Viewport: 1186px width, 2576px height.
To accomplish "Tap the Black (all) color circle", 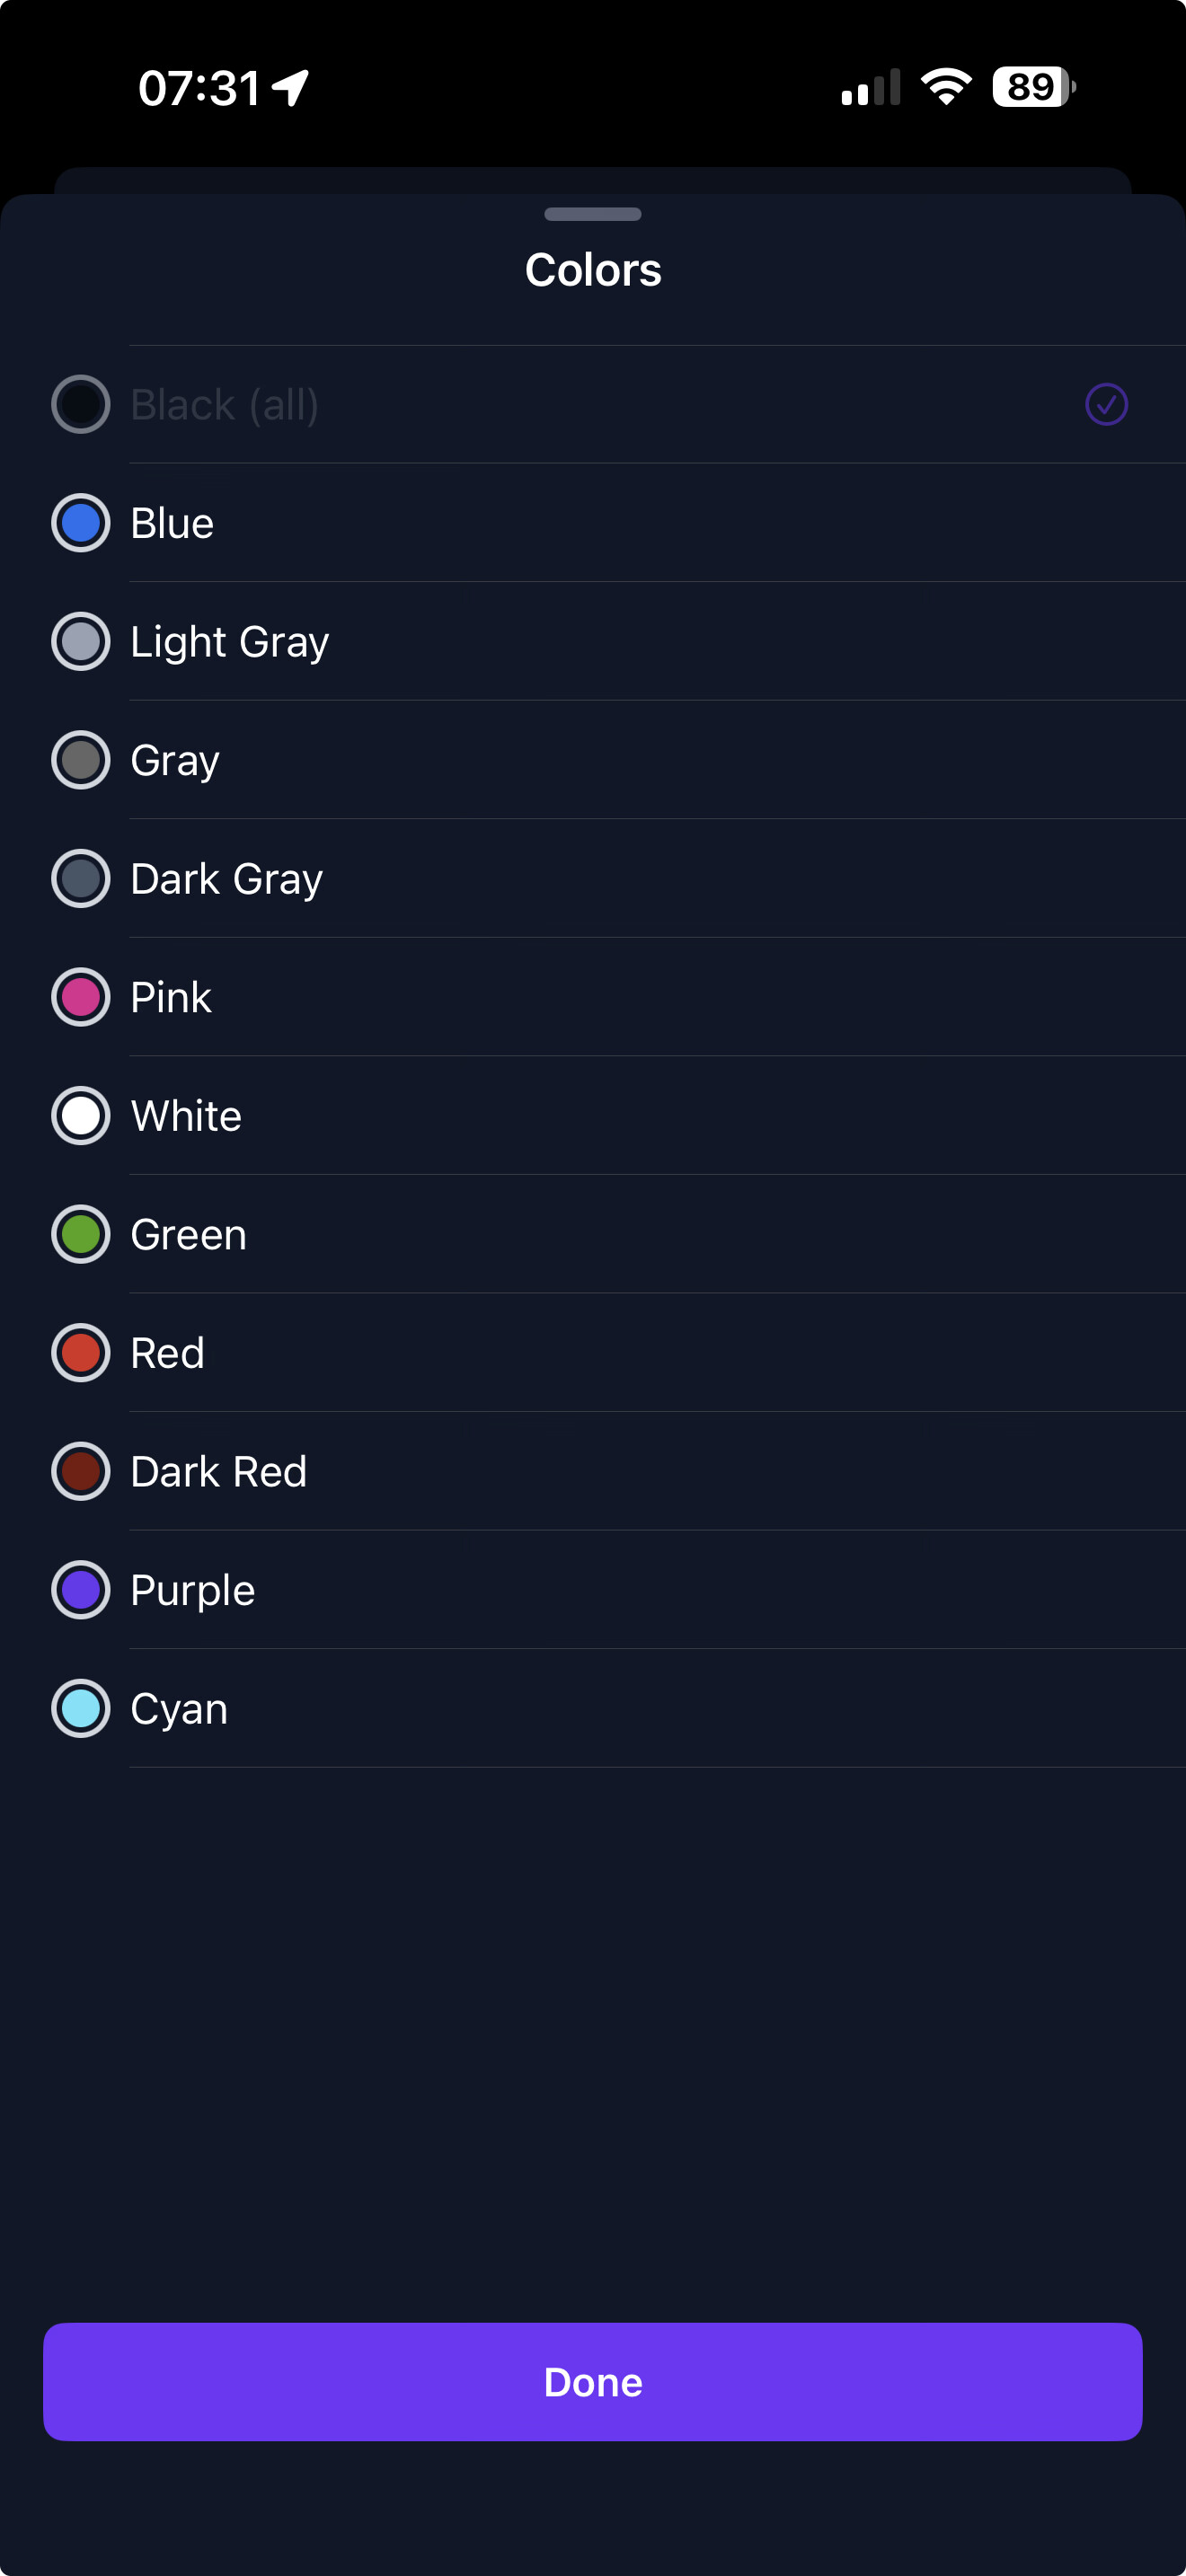I will click(x=81, y=405).
